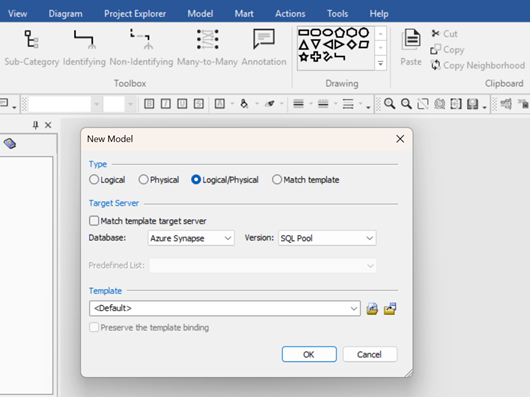Click the Zoom In magnifier icon

(389, 104)
